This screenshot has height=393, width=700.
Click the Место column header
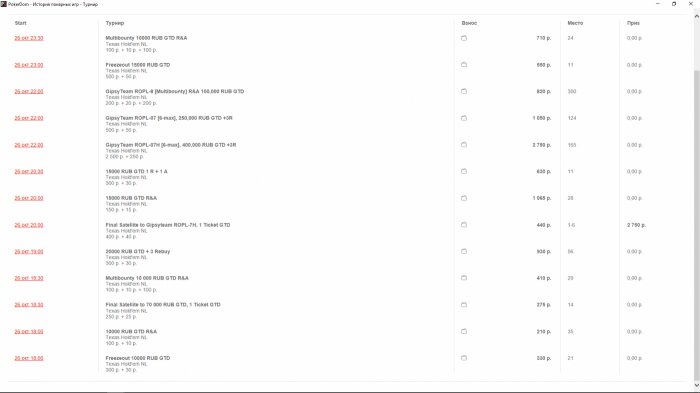coord(575,23)
